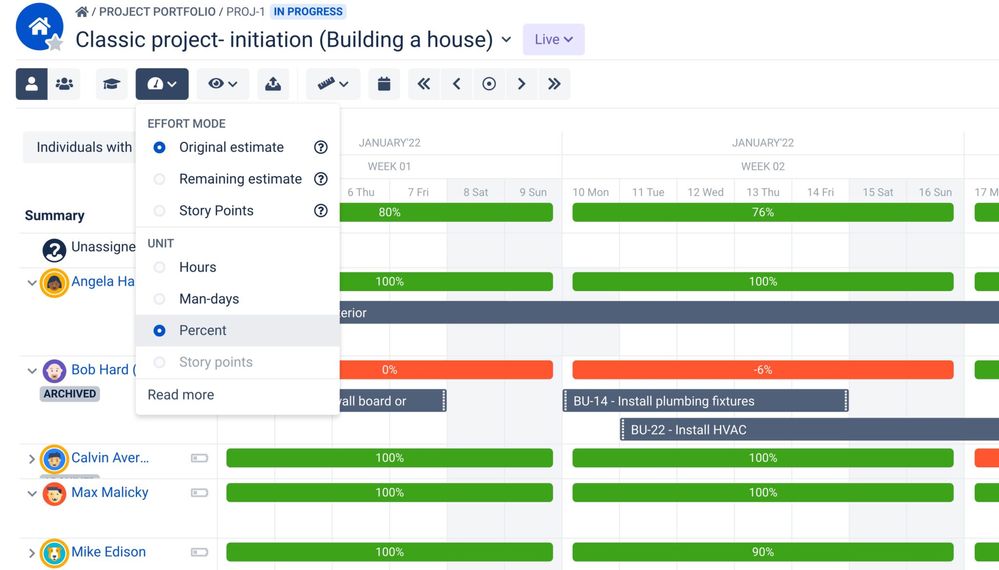This screenshot has height=570, width=999.
Task: Open the project title dropdown chevron
Action: pos(506,39)
